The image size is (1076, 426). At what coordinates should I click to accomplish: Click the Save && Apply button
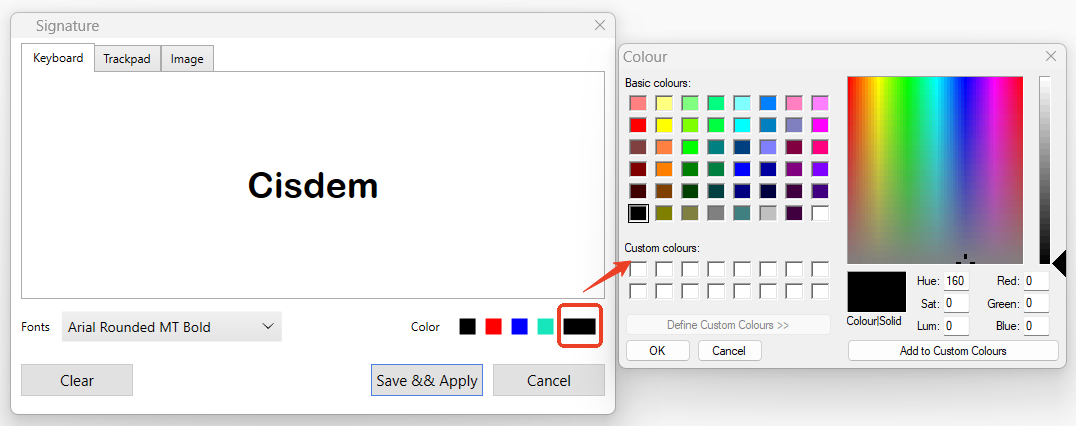427,380
